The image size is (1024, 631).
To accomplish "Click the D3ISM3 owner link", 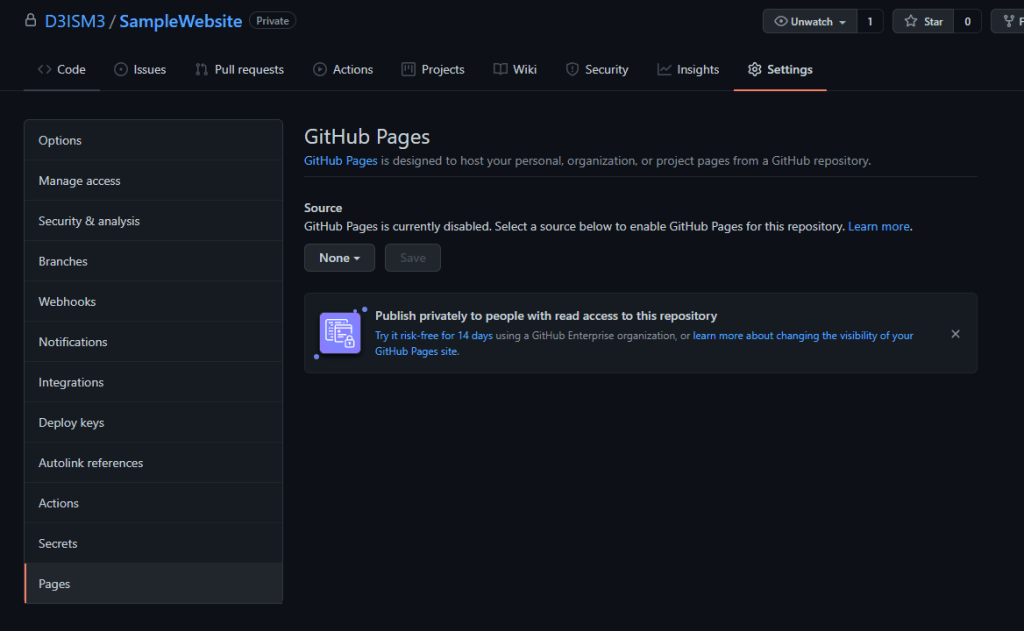I will click(x=74, y=21).
